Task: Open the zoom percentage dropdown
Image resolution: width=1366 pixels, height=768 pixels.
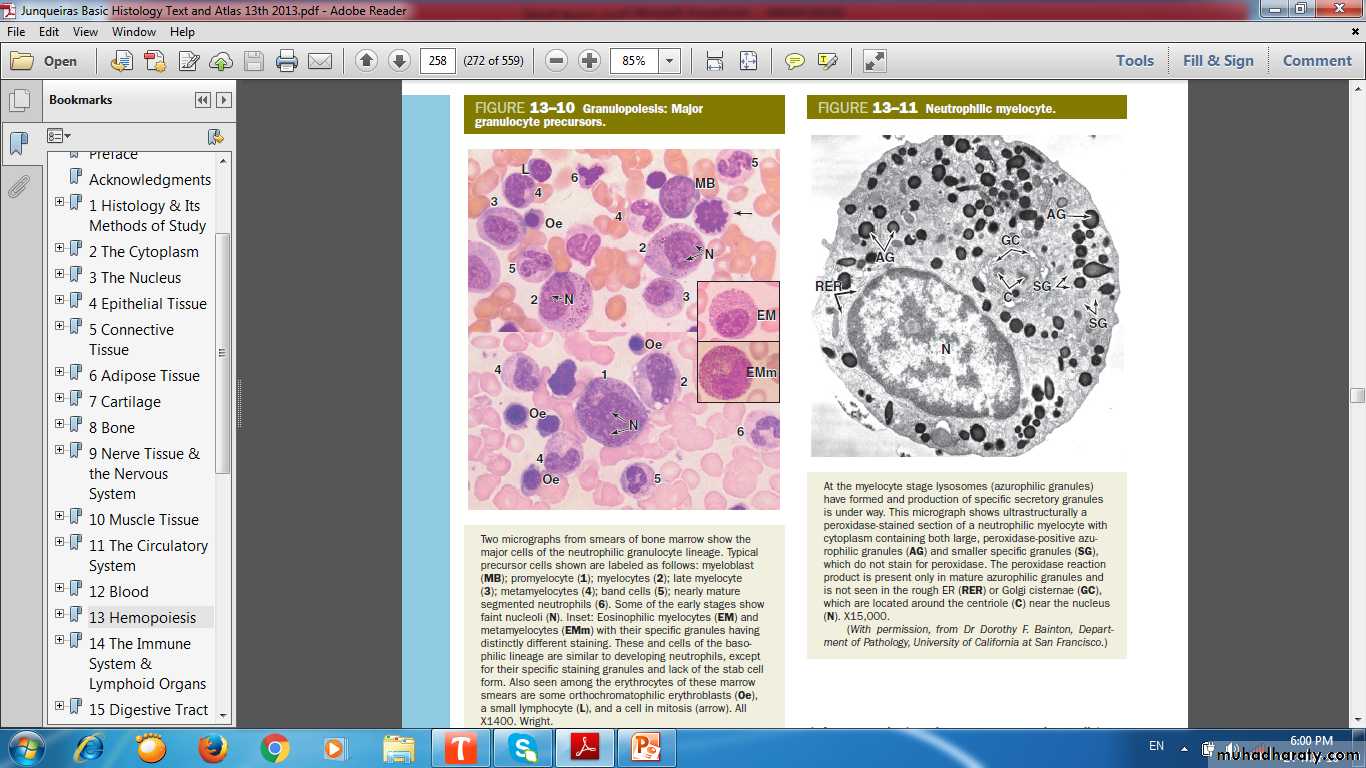Action: point(669,61)
